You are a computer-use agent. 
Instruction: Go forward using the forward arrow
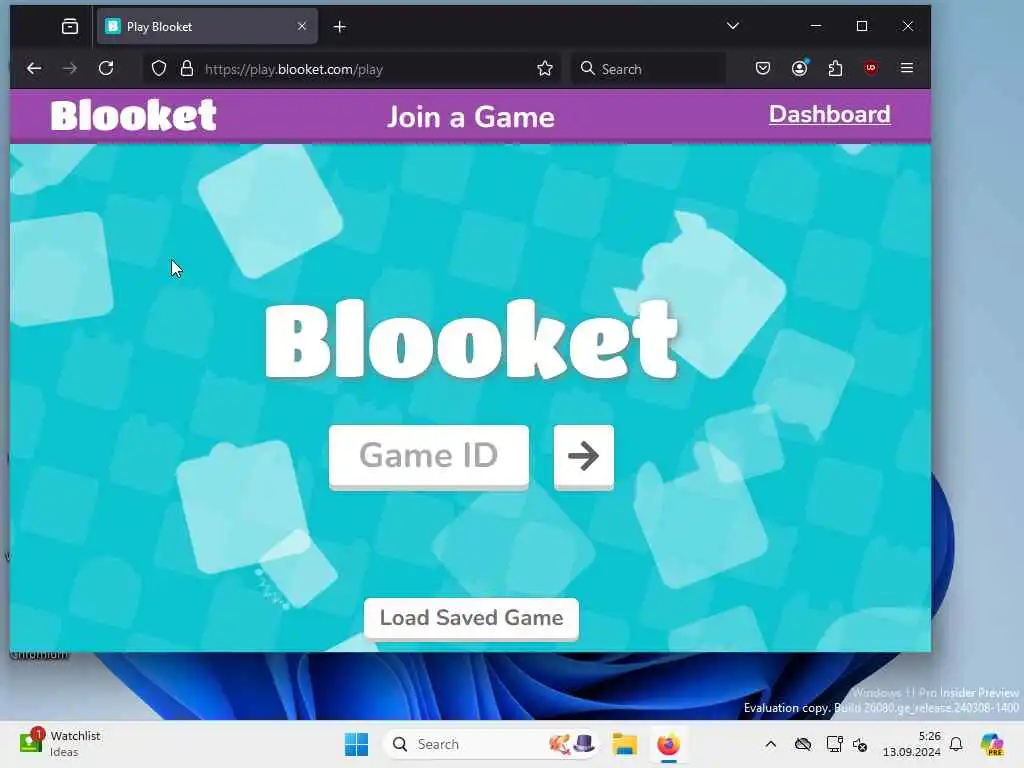pos(70,69)
